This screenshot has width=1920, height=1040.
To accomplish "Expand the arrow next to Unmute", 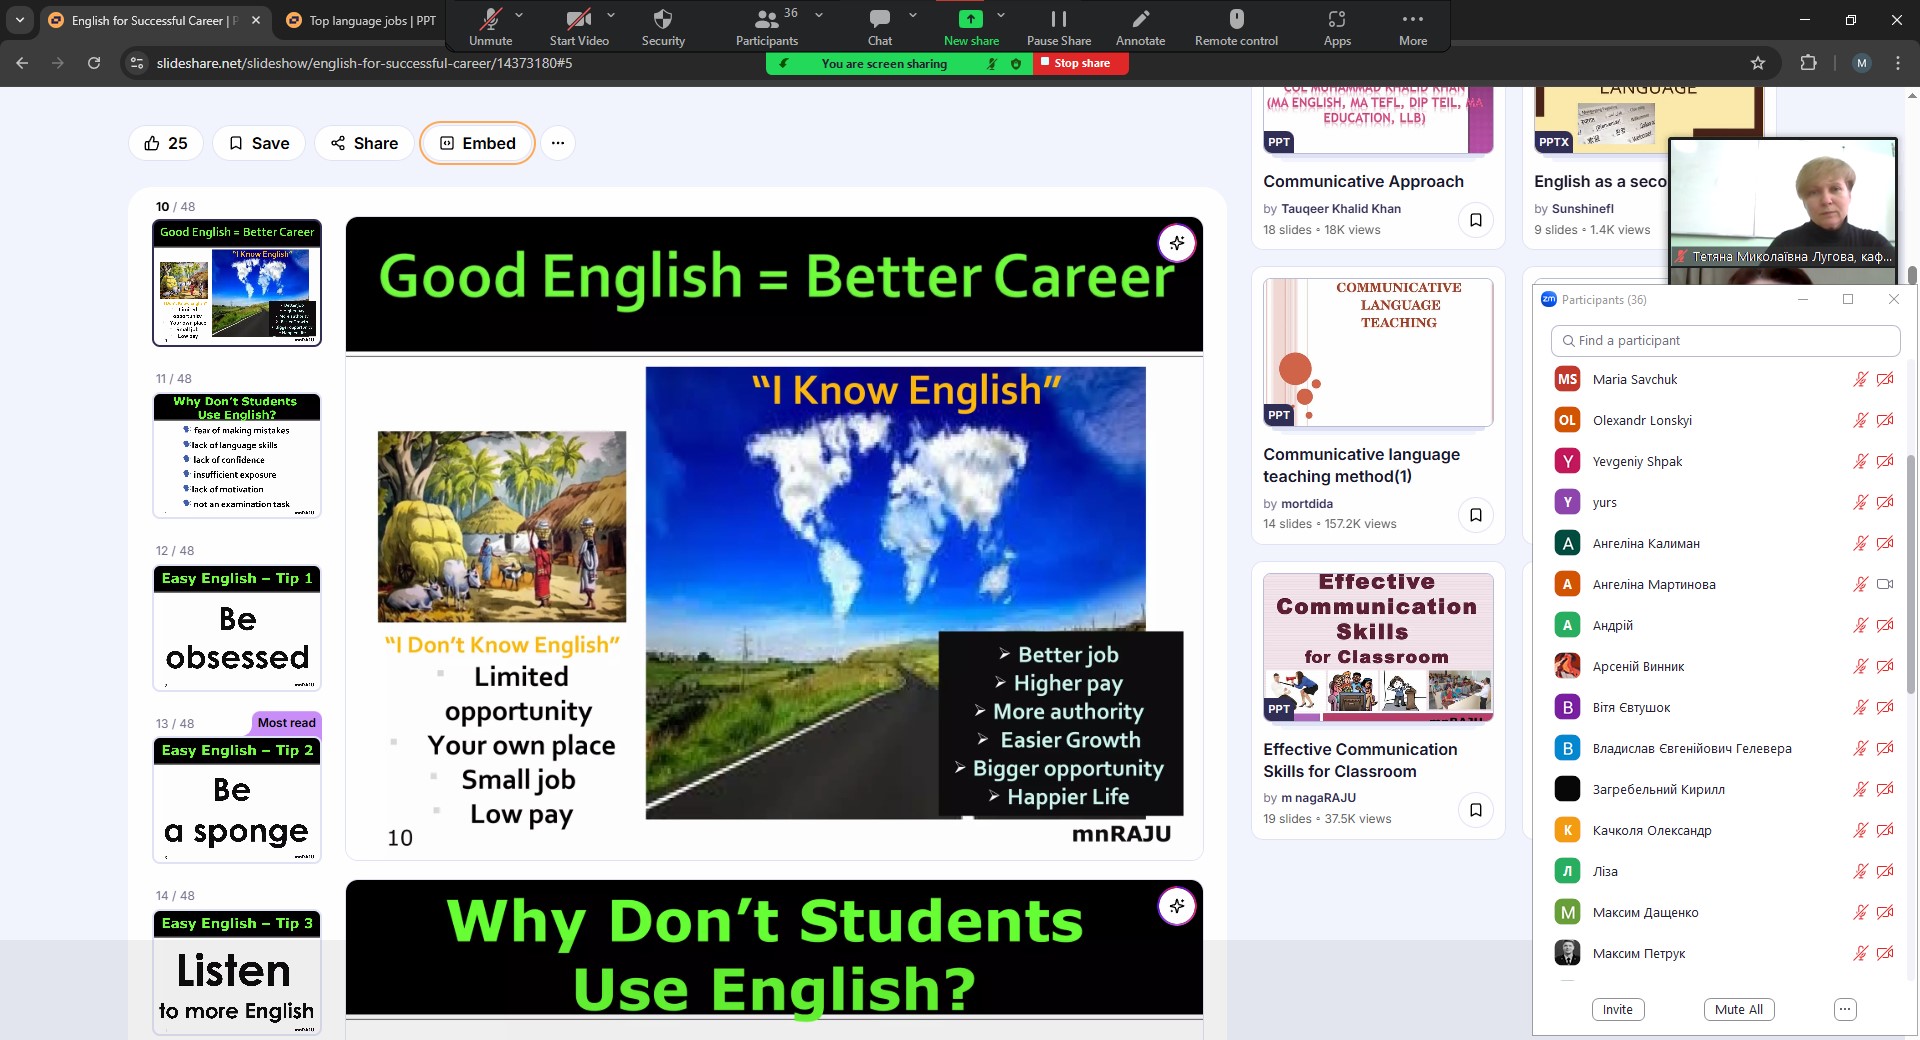I will [x=519, y=15].
